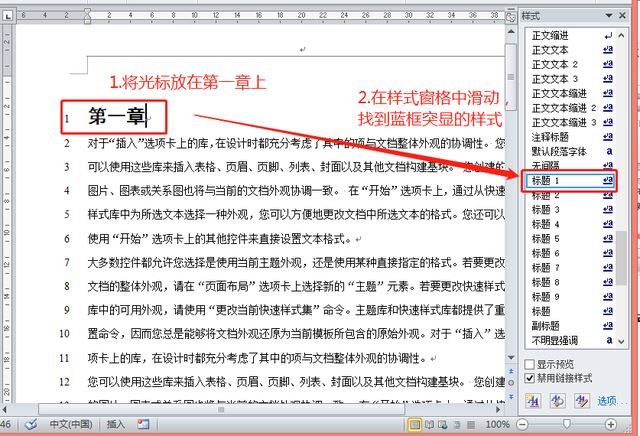
Task: Click the Select Browse Object circle button
Action: [x=511, y=383]
